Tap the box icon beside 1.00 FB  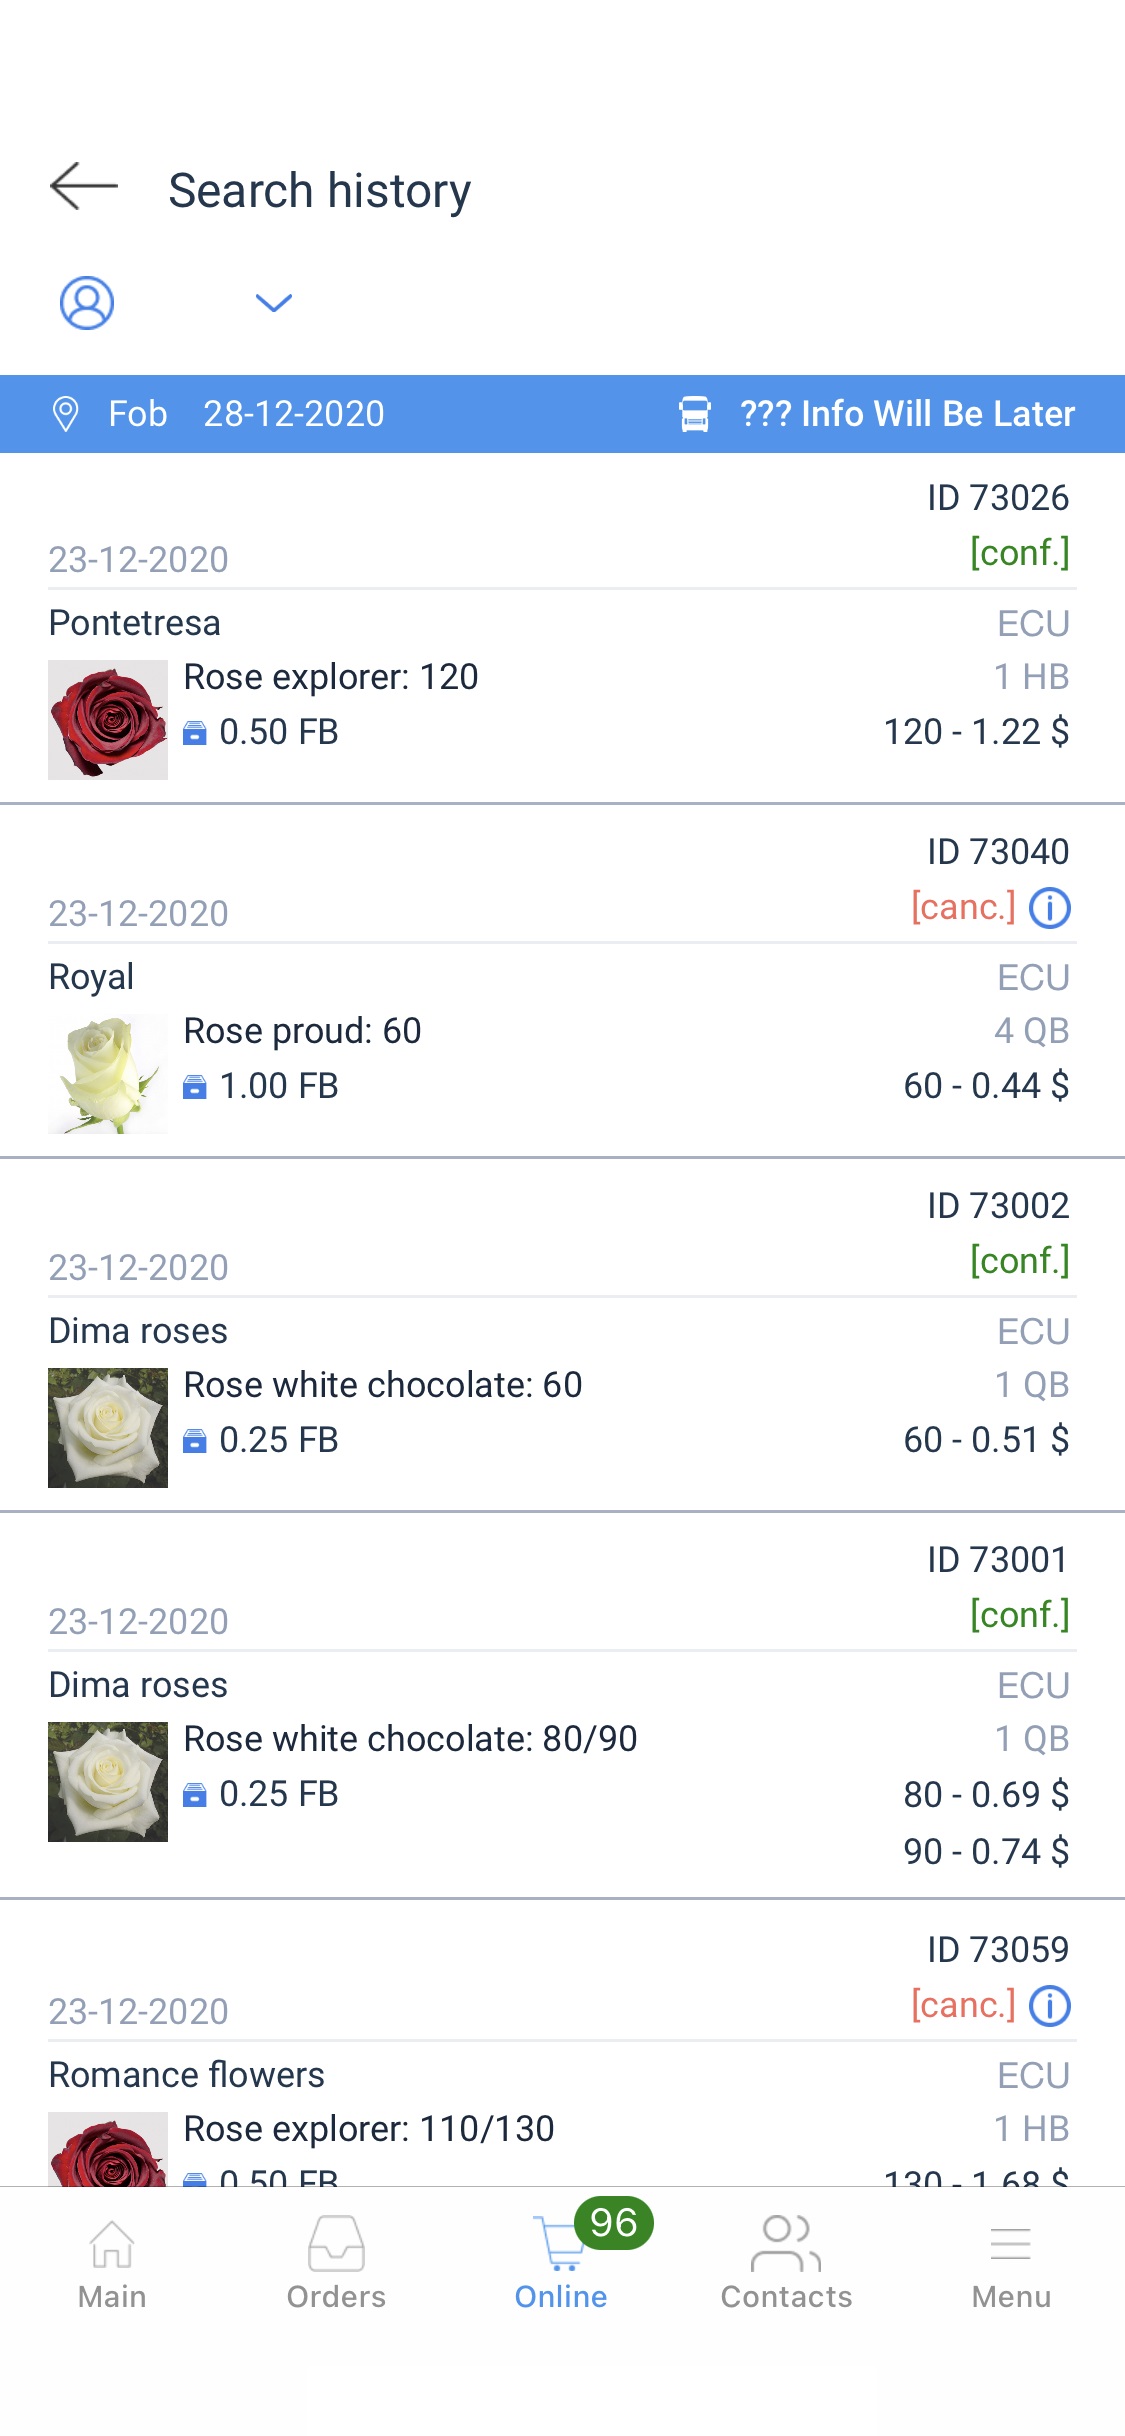point(195,1087)
